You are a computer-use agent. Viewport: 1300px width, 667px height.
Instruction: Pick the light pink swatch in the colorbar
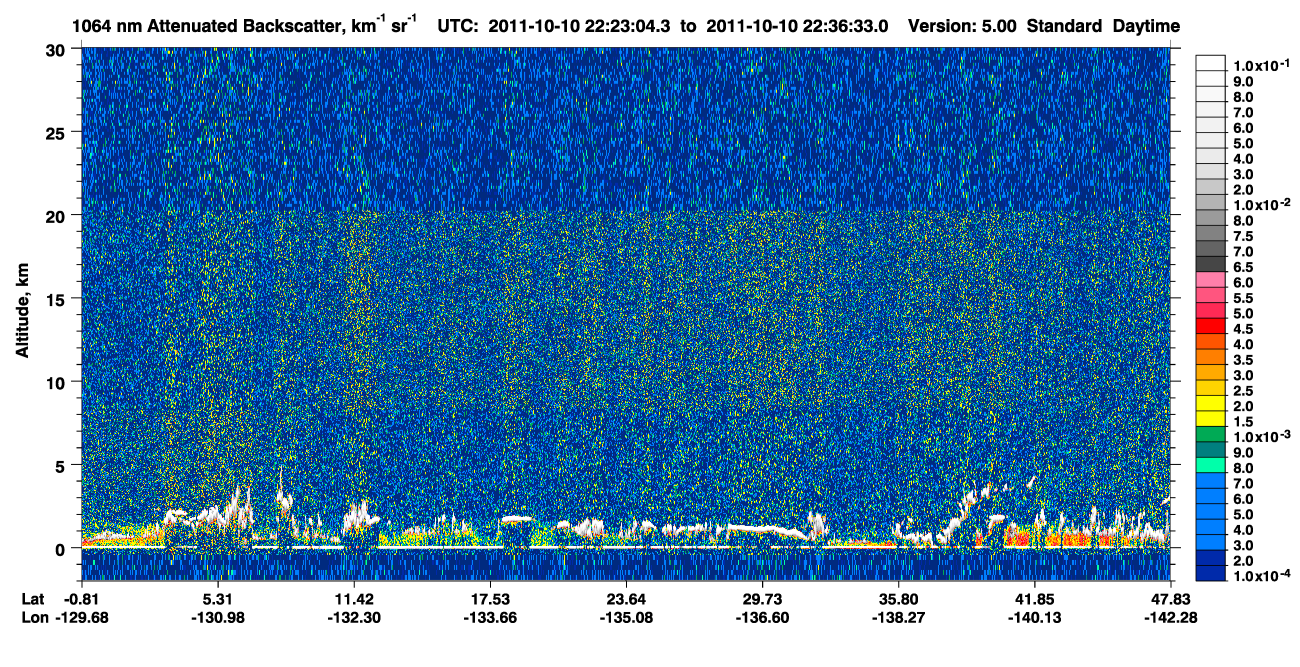(1211, 280)
